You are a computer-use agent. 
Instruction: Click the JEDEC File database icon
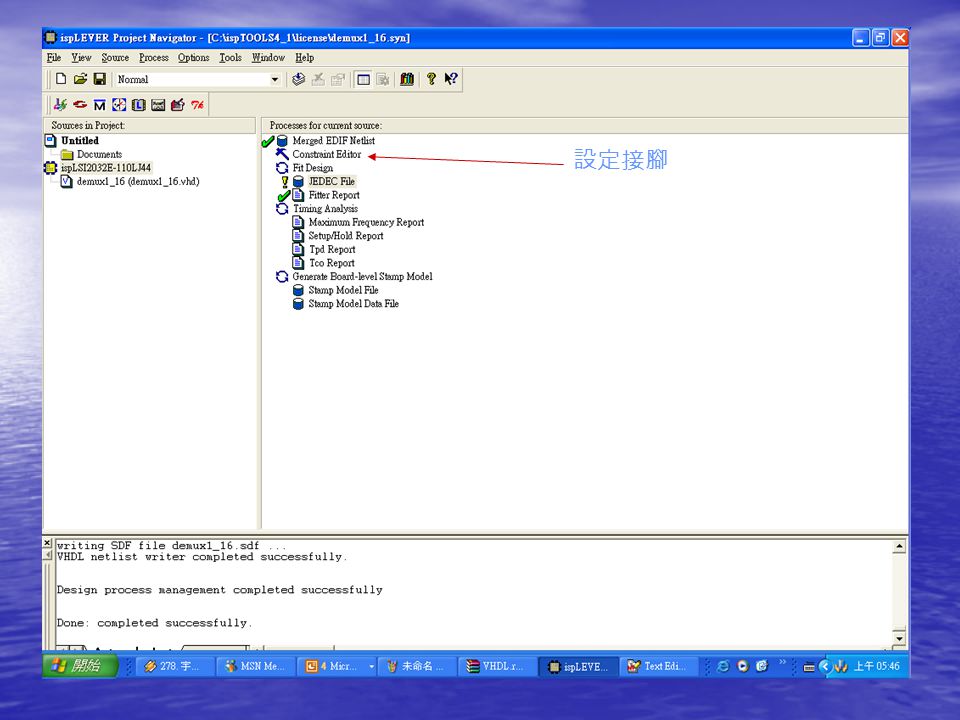[298, 181]
